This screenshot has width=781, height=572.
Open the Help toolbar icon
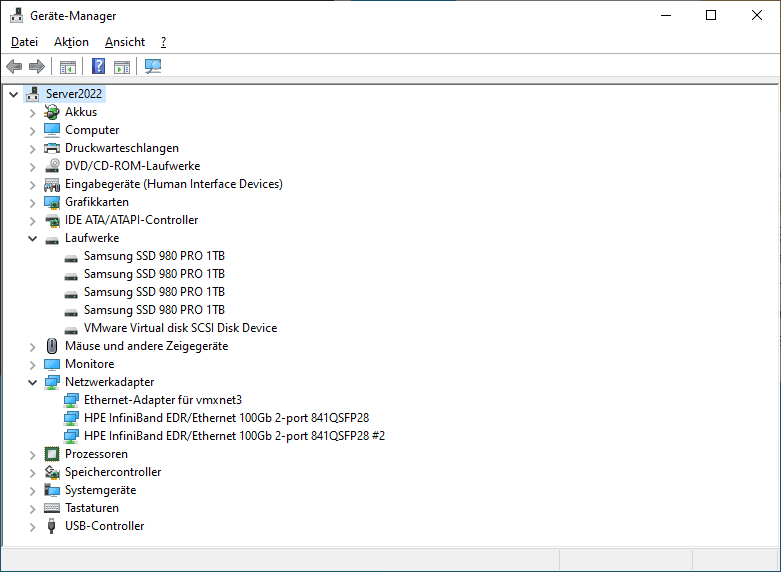click(x=99, y=66)
